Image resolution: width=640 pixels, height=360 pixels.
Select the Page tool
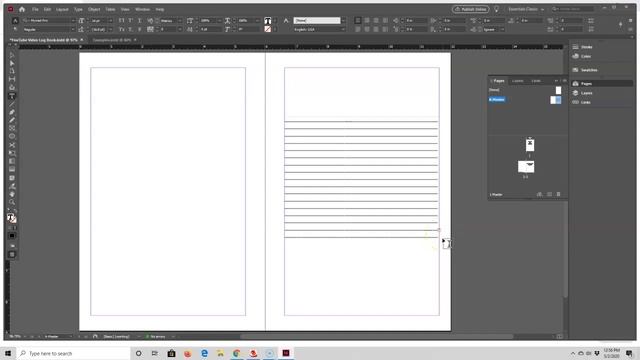coord(12,71)
